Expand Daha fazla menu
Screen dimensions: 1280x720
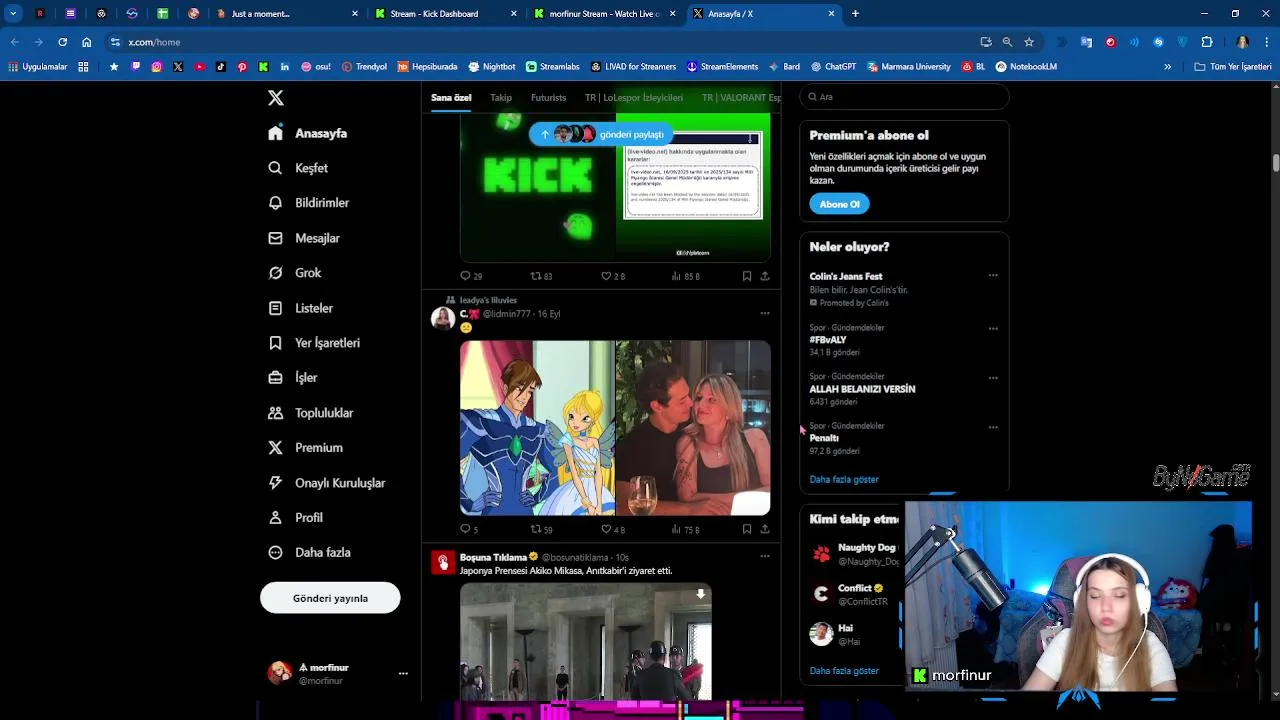click(309, 553)
